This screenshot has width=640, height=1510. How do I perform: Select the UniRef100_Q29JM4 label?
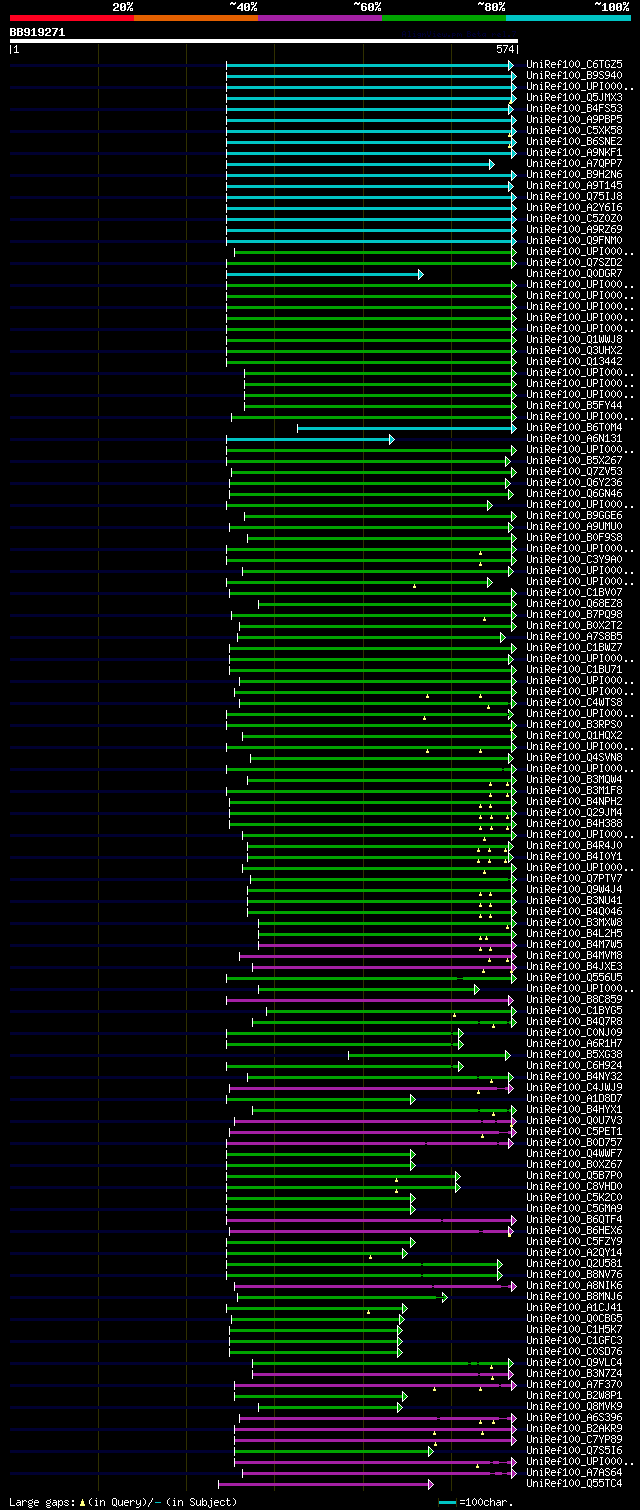(x=574, y=812)
